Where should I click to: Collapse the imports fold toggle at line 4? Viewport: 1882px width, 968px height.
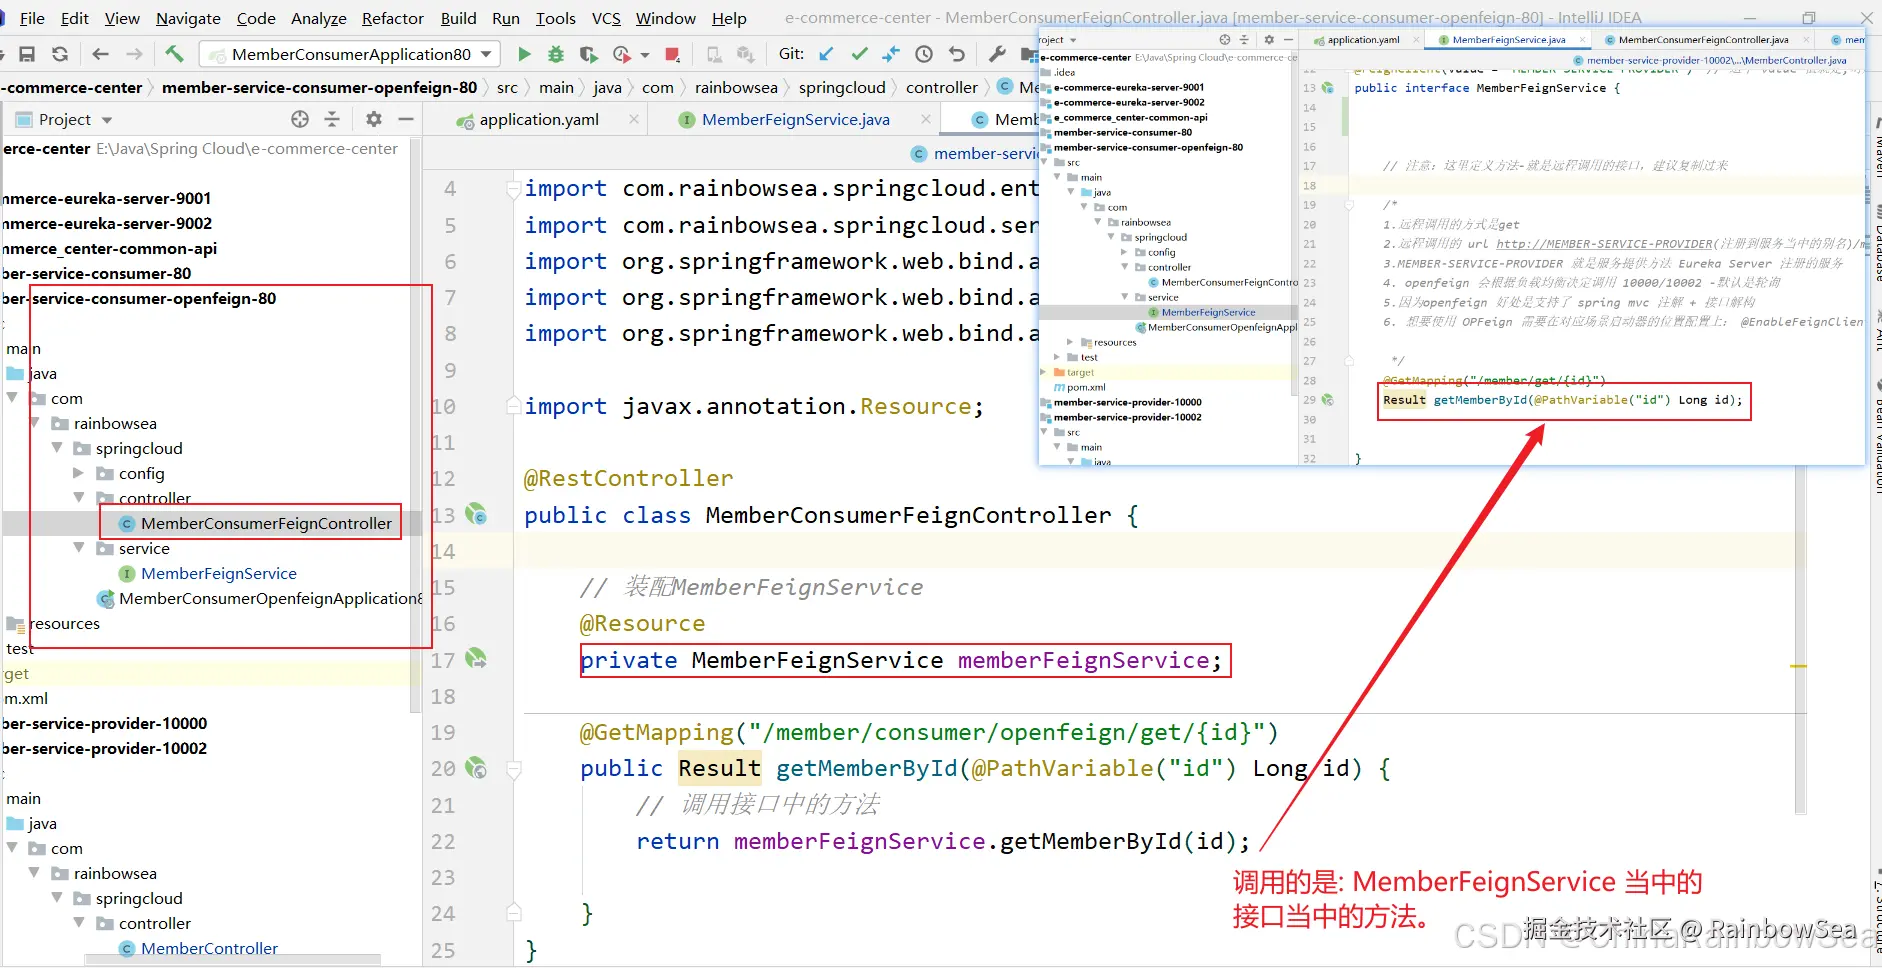pyautogui.click(x=513, y=188)
